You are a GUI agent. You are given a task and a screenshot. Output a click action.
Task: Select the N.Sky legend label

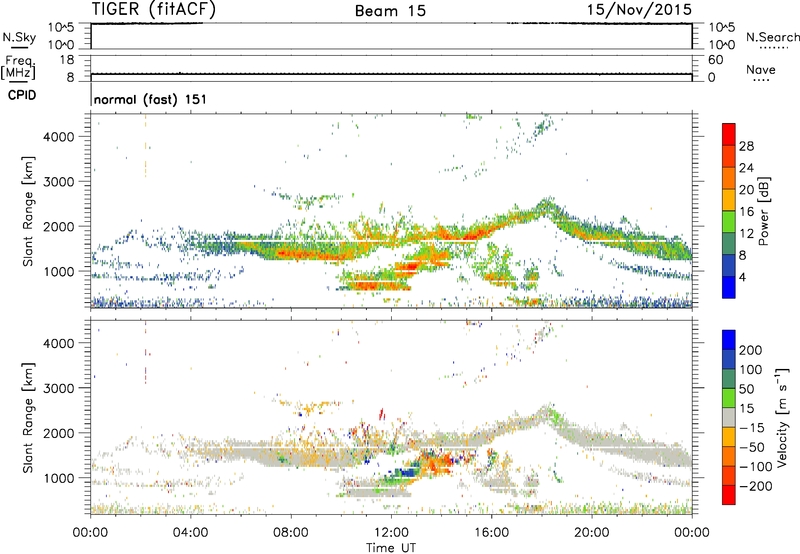19,37
